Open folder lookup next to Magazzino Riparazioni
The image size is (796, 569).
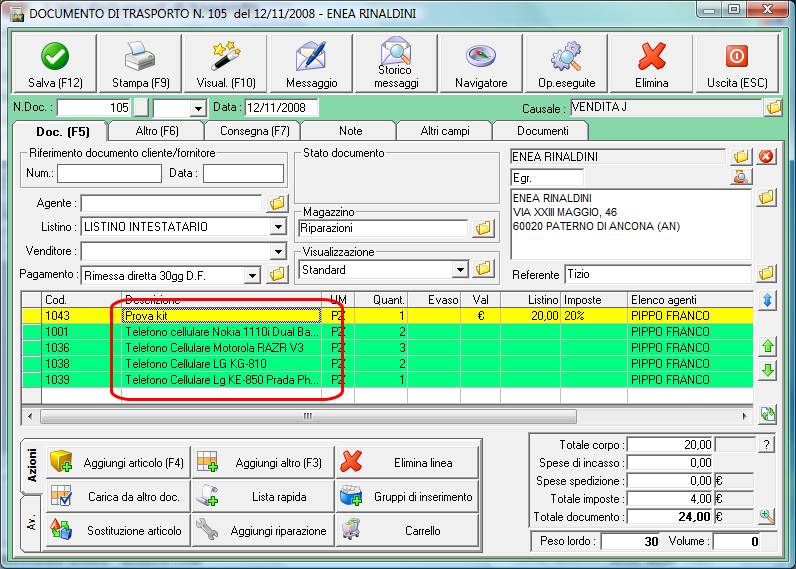[483, 228]
